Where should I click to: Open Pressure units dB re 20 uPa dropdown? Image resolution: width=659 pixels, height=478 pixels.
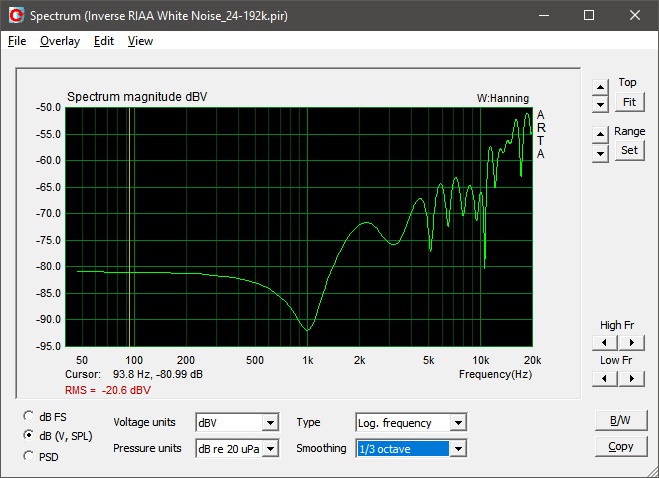[x=270, y=449]
